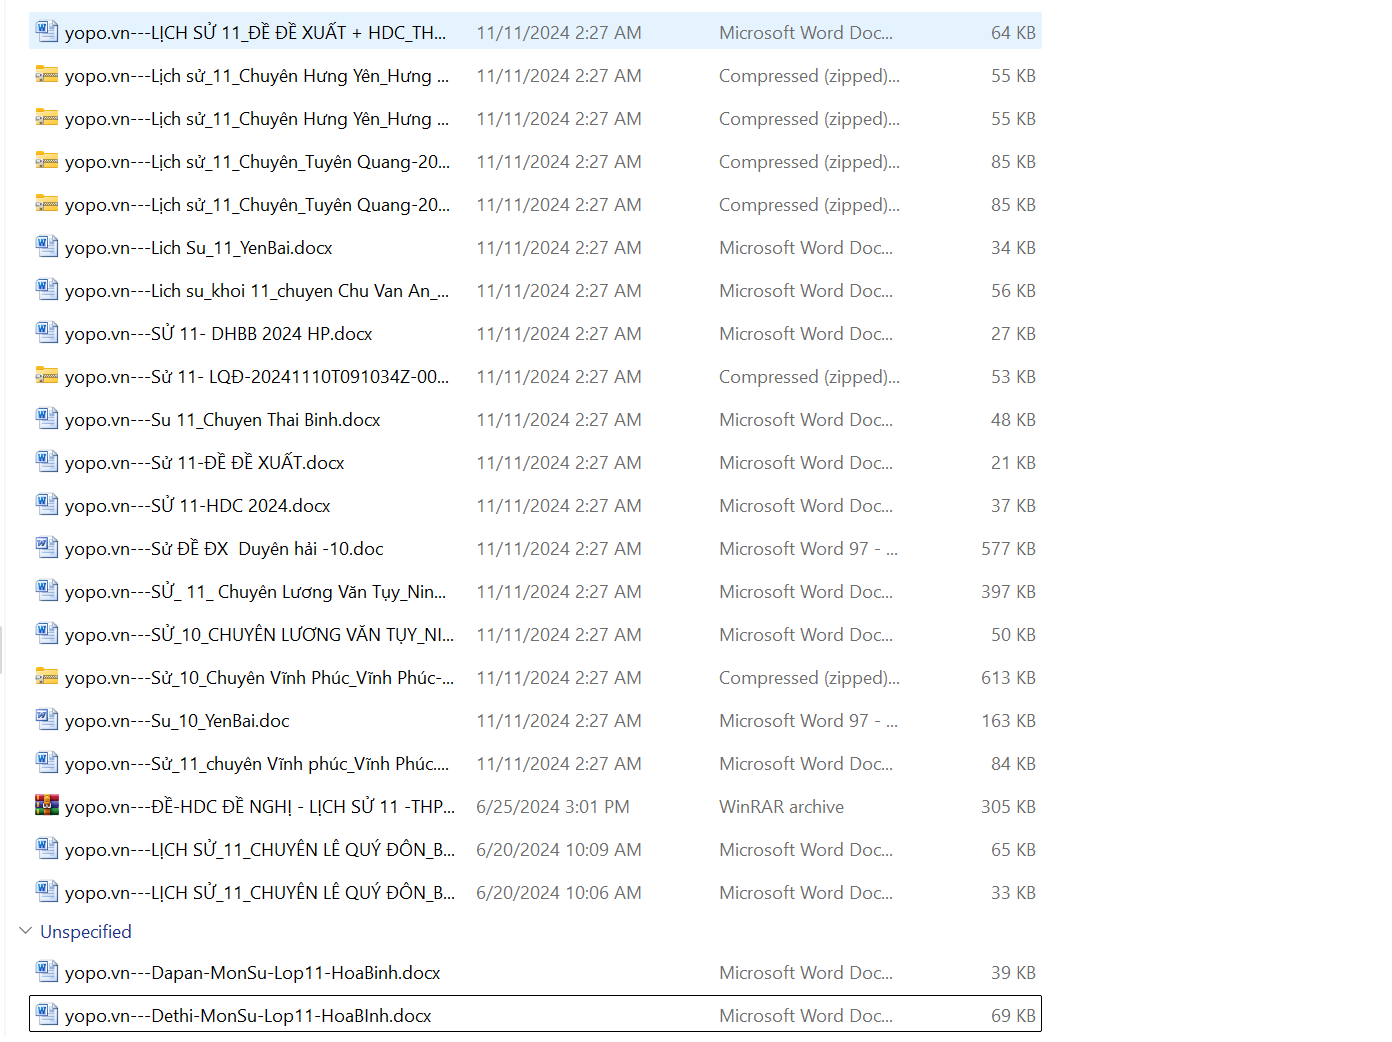
Task: Click the Word icon of Dethi-MonSu-Lop11-HoaBInh.docx
Action: point(47,1015)
